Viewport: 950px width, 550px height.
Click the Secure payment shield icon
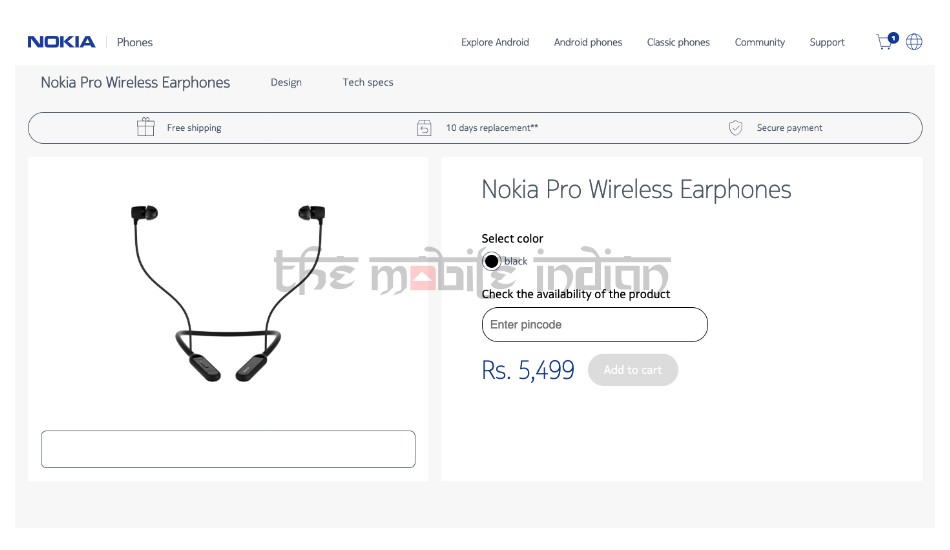735,128
